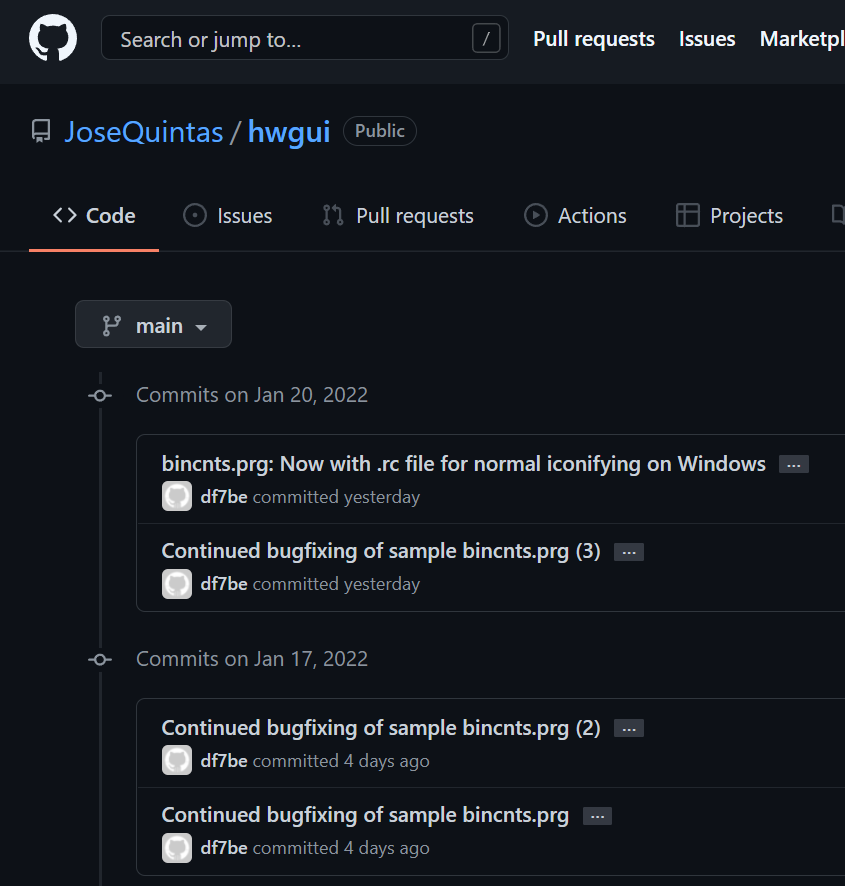Focus the Search or jump to field
The width and height of the screenshot is (845, 886).
coord(290,39)
